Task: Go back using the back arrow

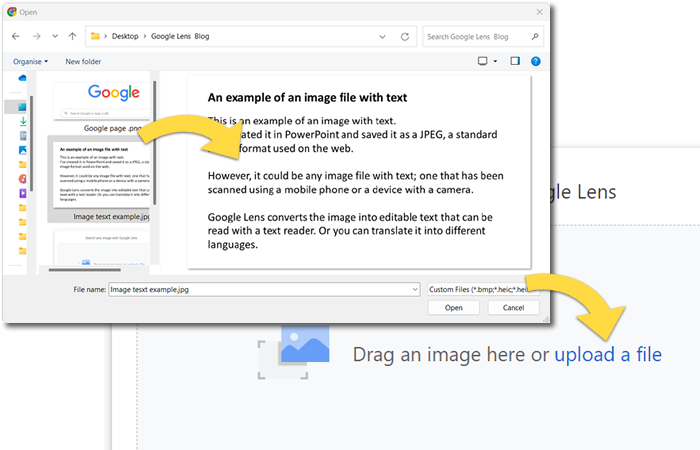Action: pyautogui.click(x=16, y=37)
